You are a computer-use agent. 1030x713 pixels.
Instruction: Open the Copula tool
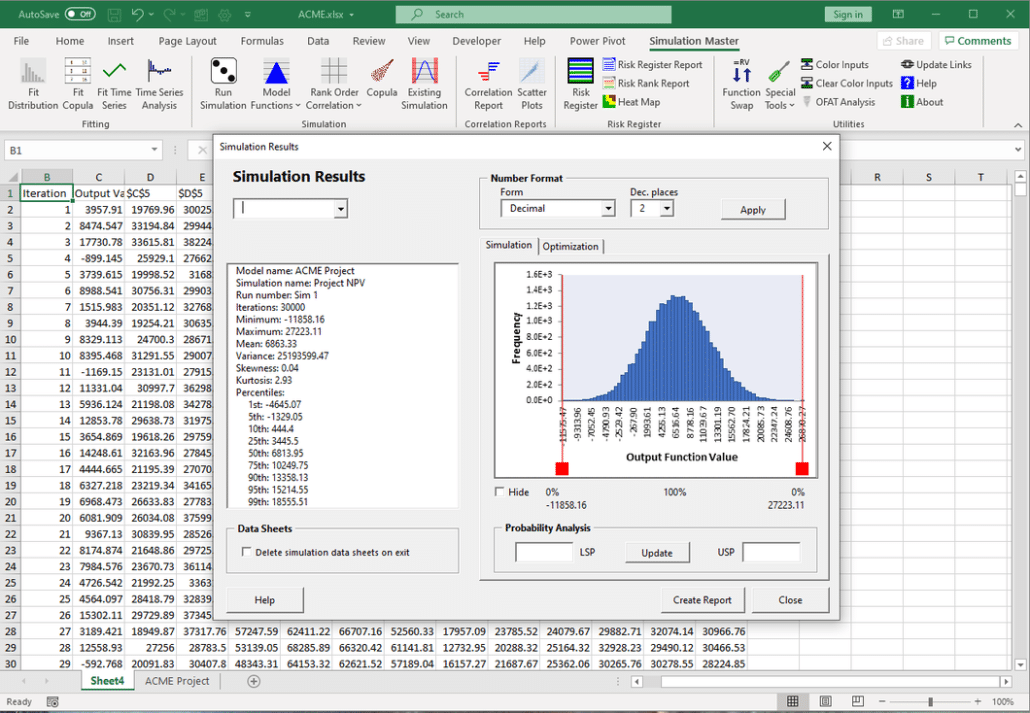[x=382, y=83]
